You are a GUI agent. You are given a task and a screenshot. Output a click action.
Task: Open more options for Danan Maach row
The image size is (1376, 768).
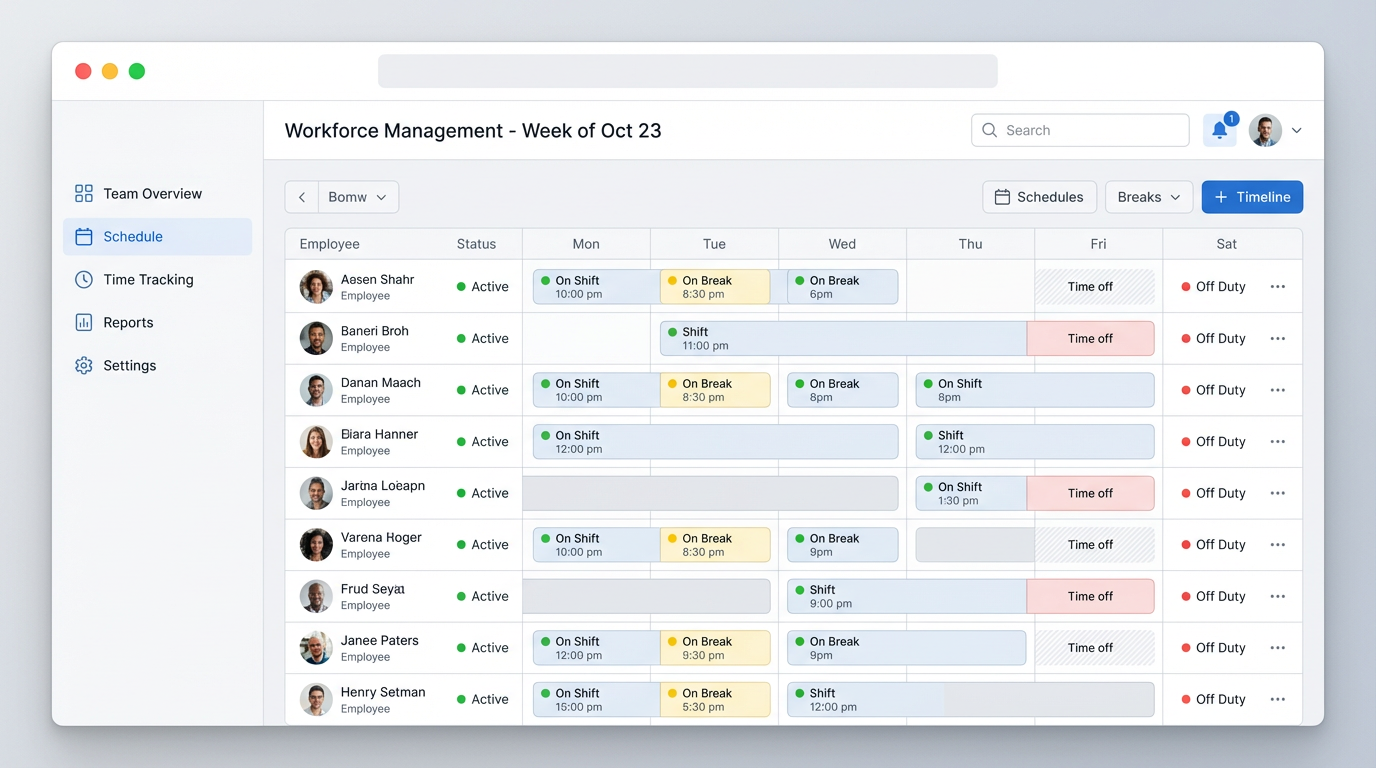point(1278,390)
